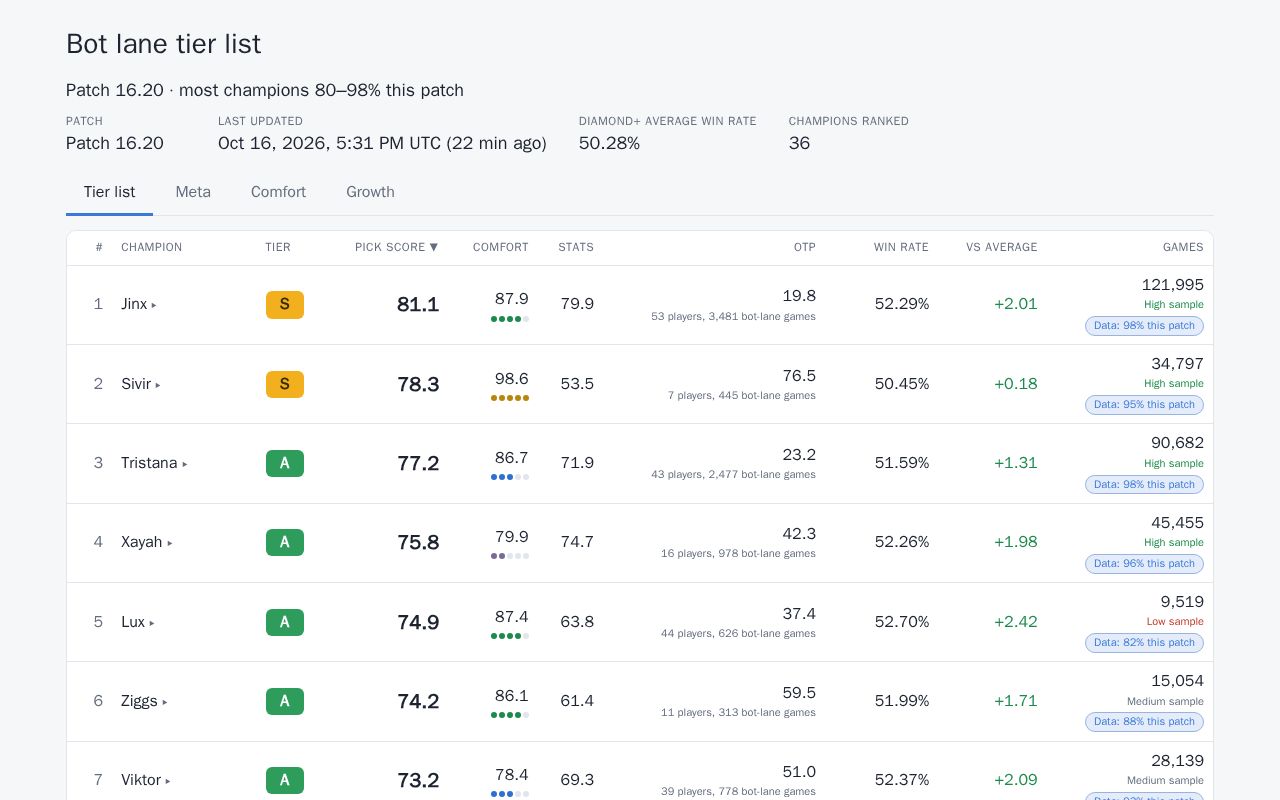Sort by Comfort column header
1280x800 pixels.
pos(501,247)
